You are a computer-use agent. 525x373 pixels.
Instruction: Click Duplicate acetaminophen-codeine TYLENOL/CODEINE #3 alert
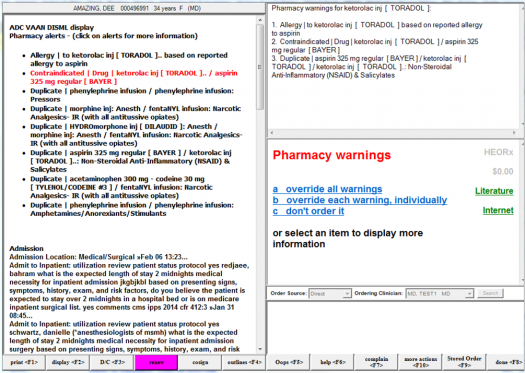pos(121,187)
